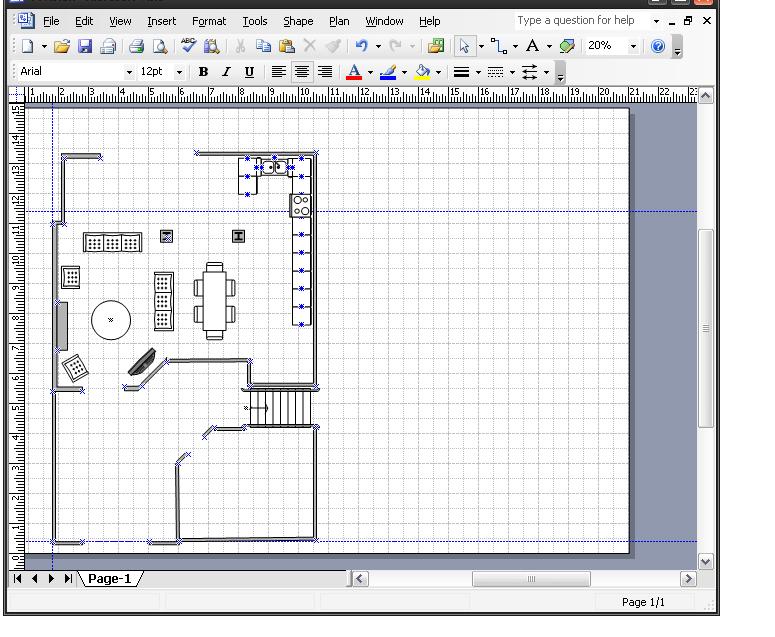Click the center align text button
The image size is (775, 637).
(x=301, y=72)
